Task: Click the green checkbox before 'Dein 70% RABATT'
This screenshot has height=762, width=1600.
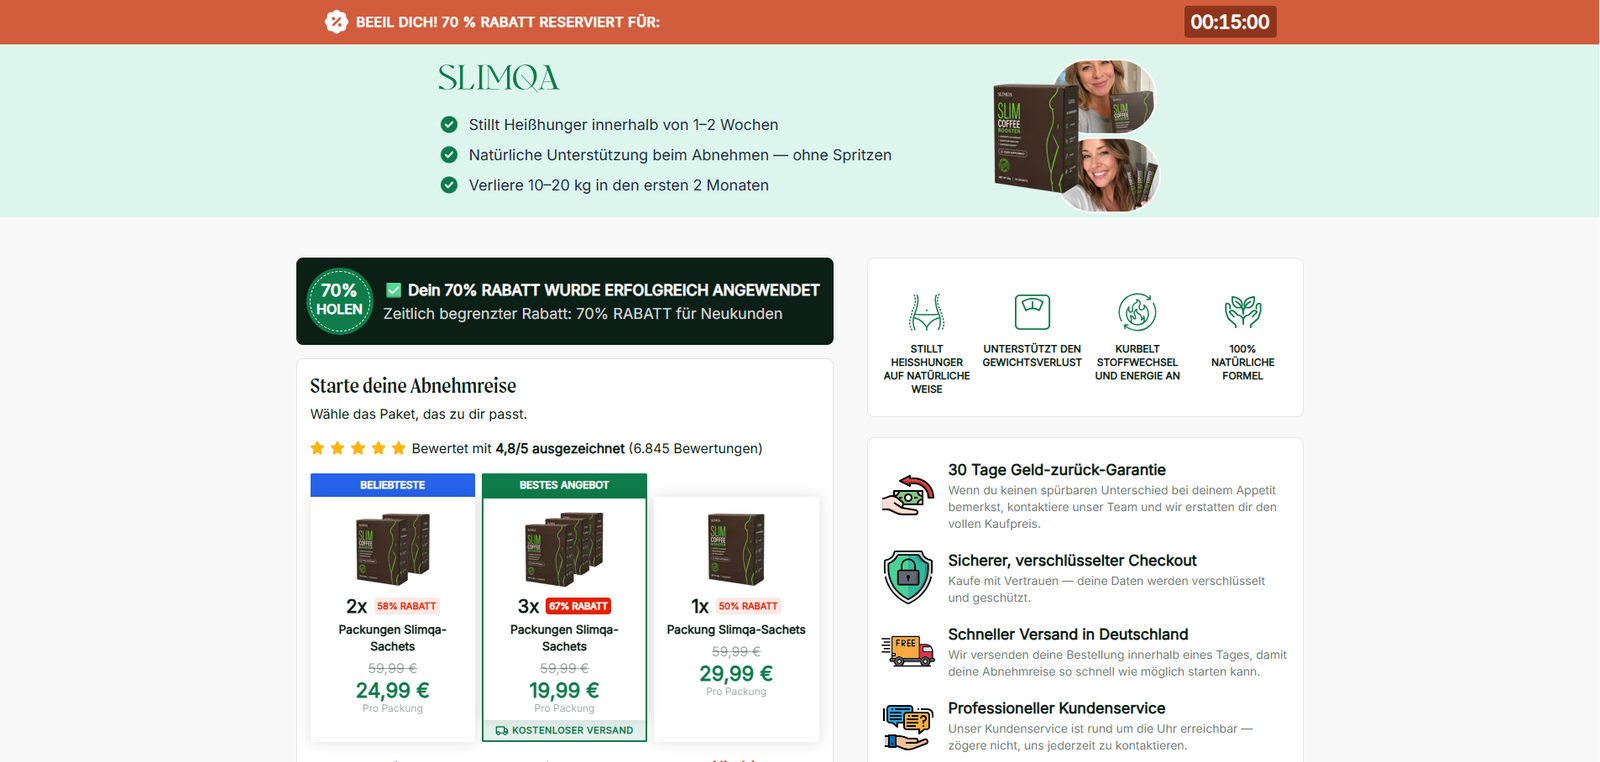Action: click(394, 290)
